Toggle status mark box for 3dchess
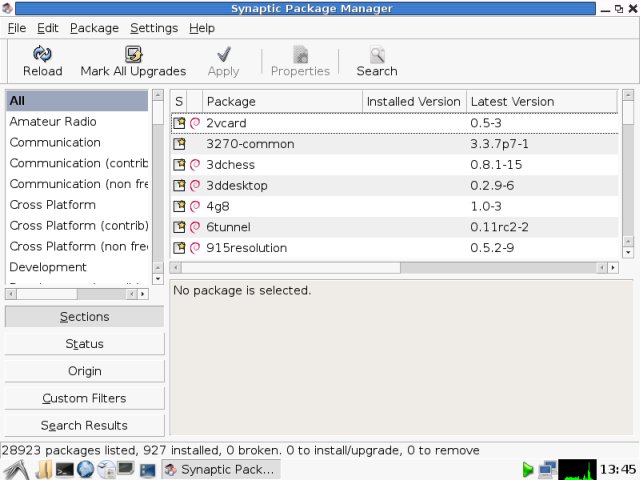The image size is (640, 480). (x=179, y=164)
